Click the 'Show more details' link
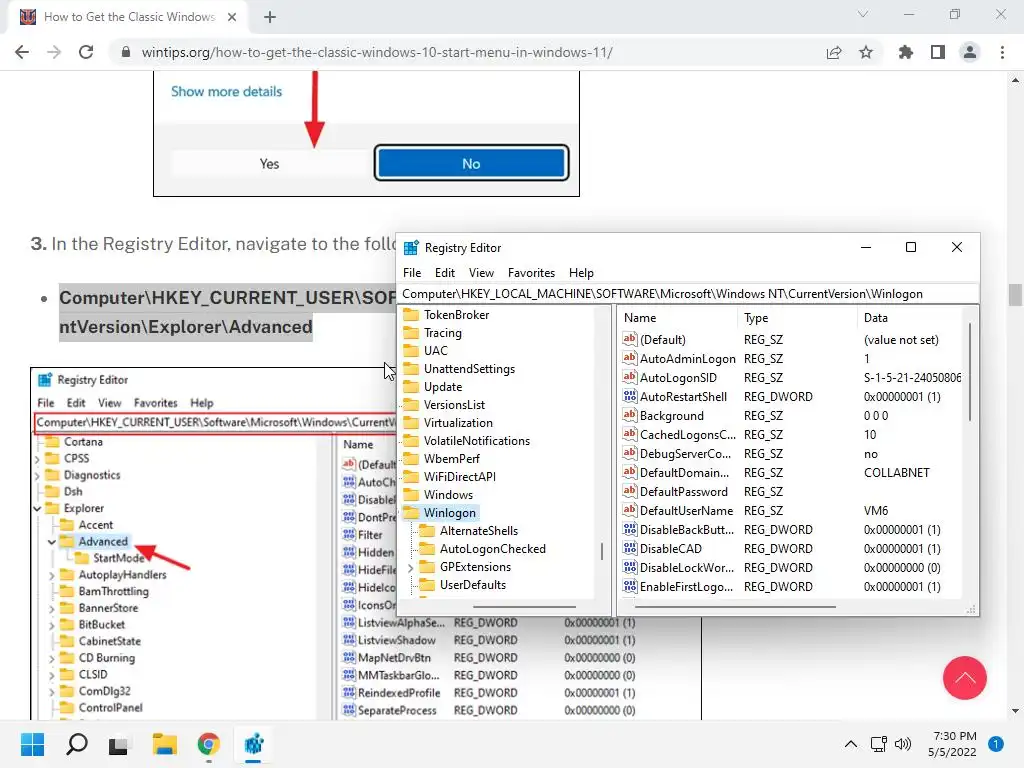Viewport: 1024px width, 768px height. 226,91
